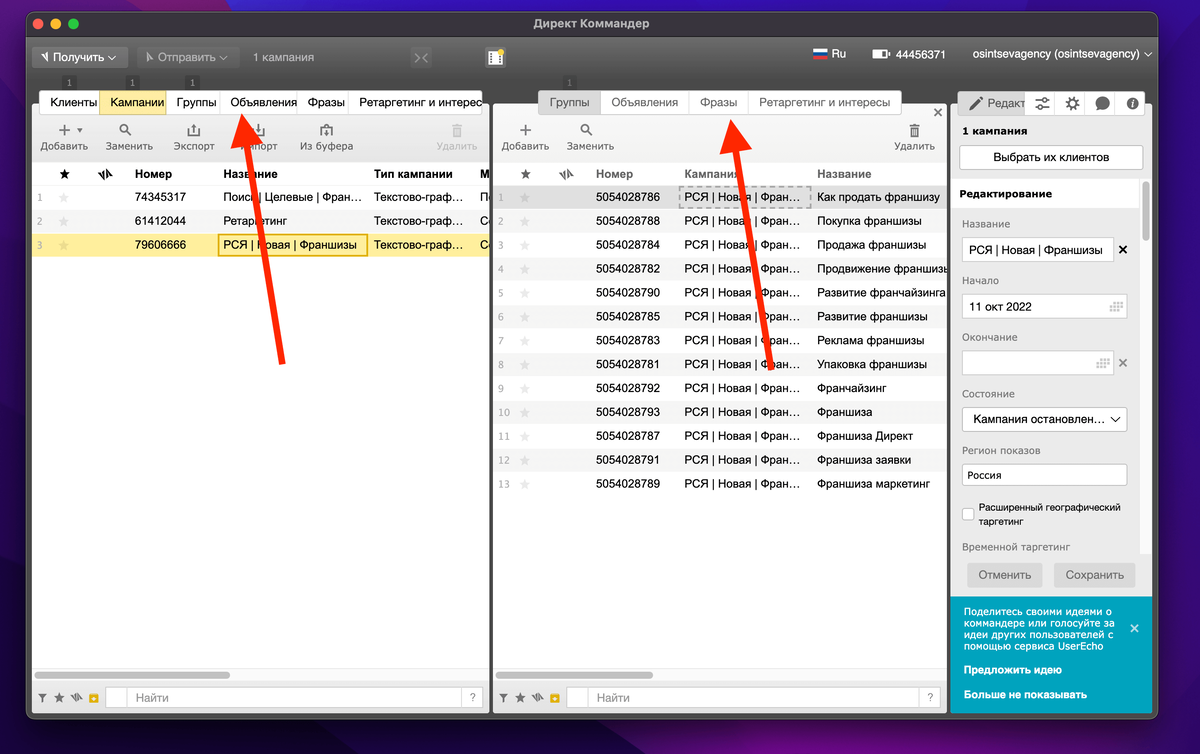Click Добавить plus in groups panel
Screen dimensions: 1200x754
tap(525, 130)
